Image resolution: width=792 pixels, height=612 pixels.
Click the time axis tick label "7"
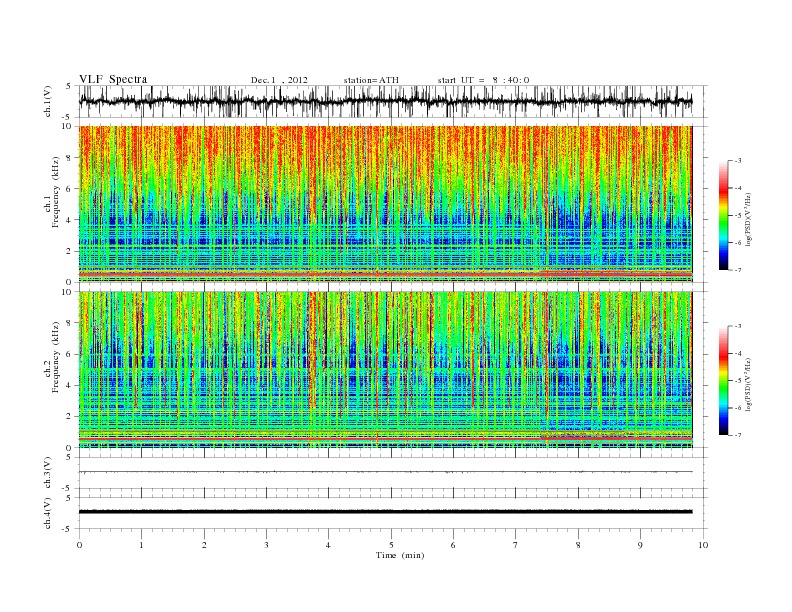coord(516,545)
